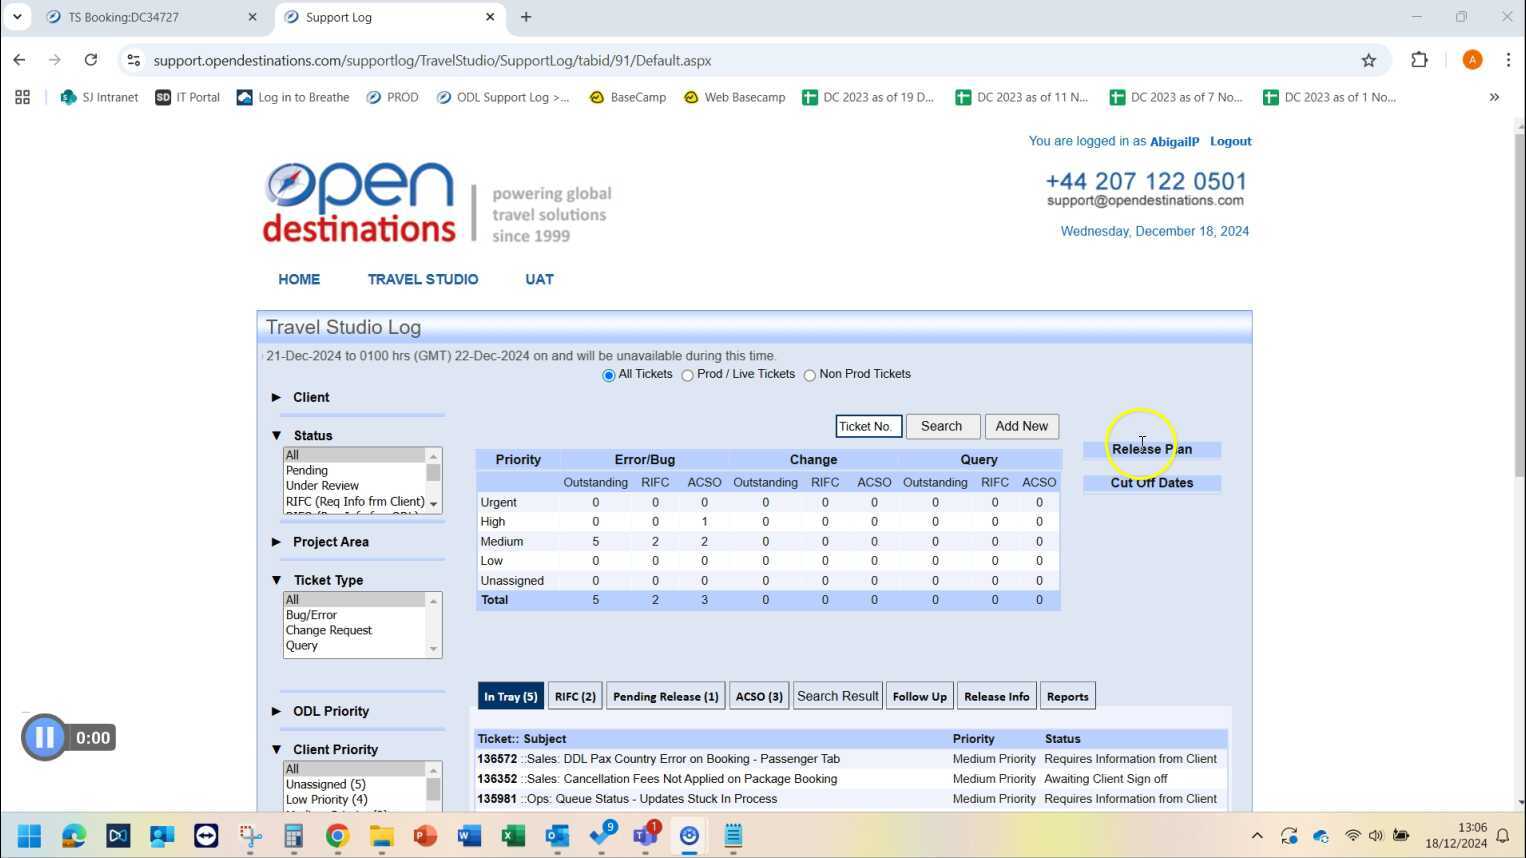Bookmark this page with star icon
This screenshot has height=858, width=1526.
click(1368, 60)
